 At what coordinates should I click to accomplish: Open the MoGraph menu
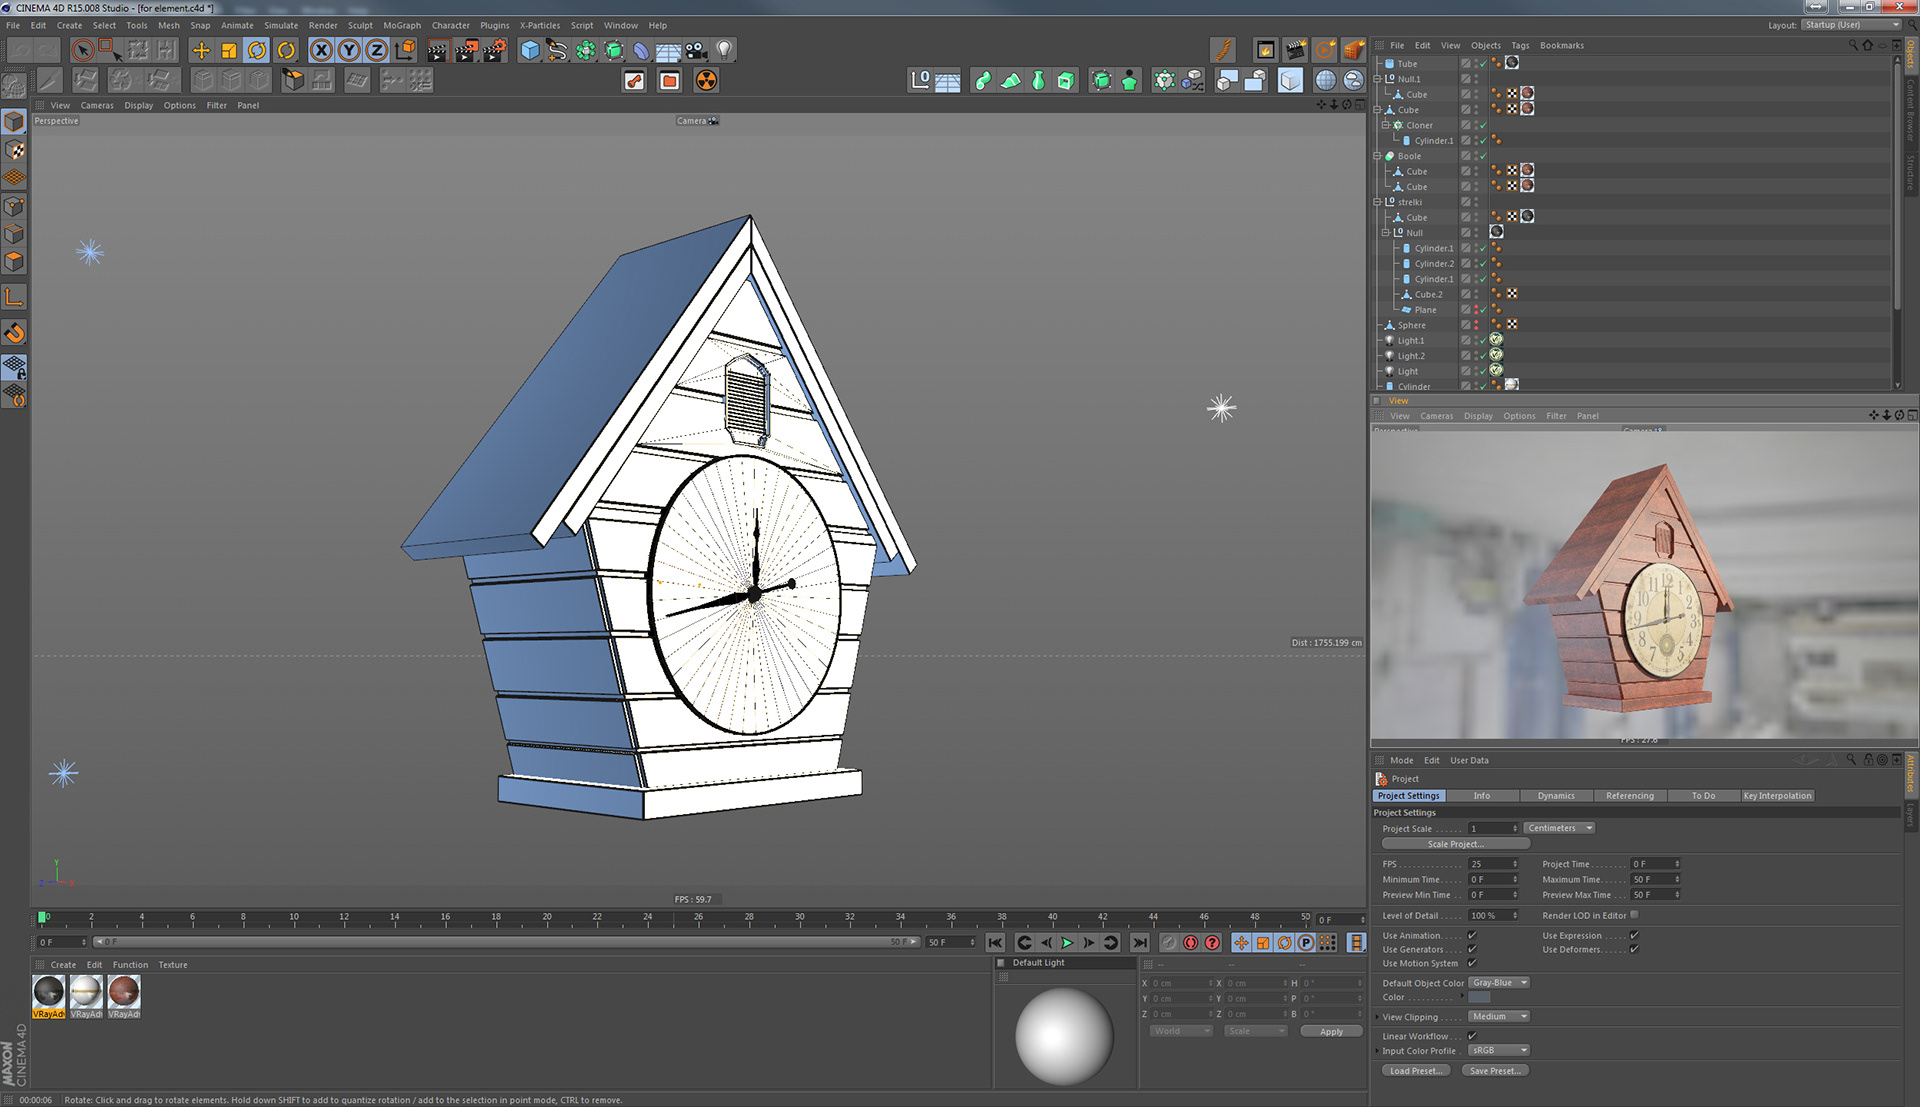[402, 25]
